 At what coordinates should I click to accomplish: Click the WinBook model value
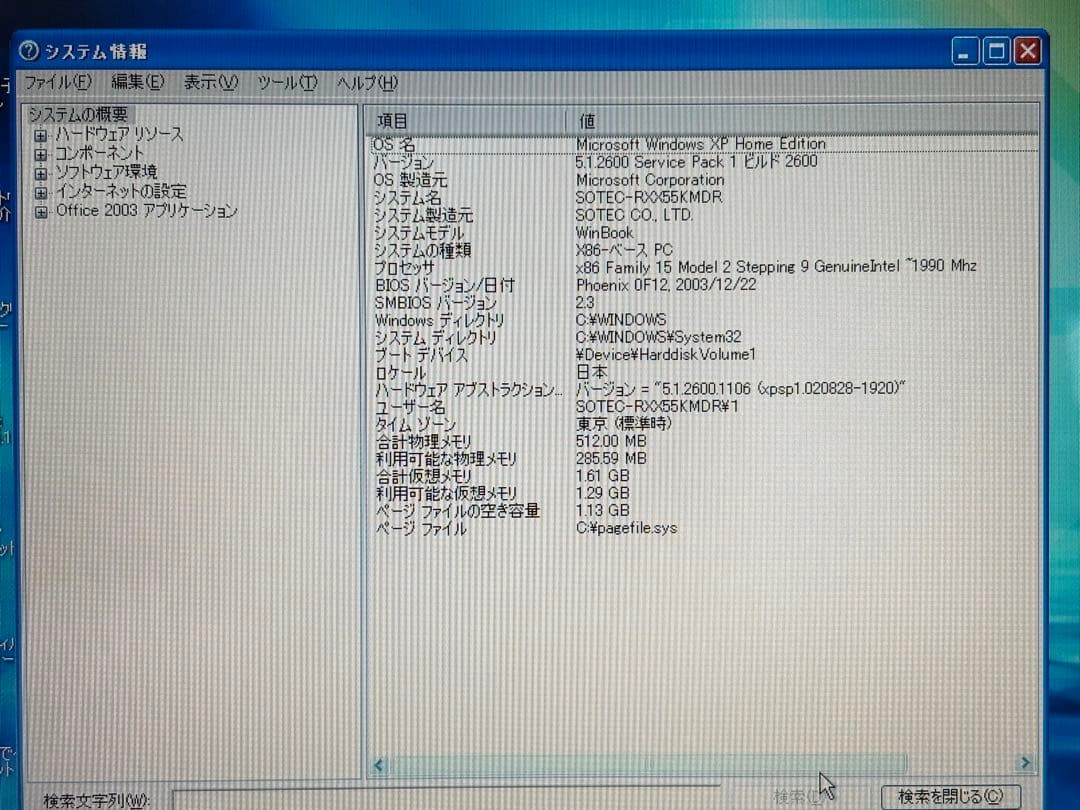point(604,233)
